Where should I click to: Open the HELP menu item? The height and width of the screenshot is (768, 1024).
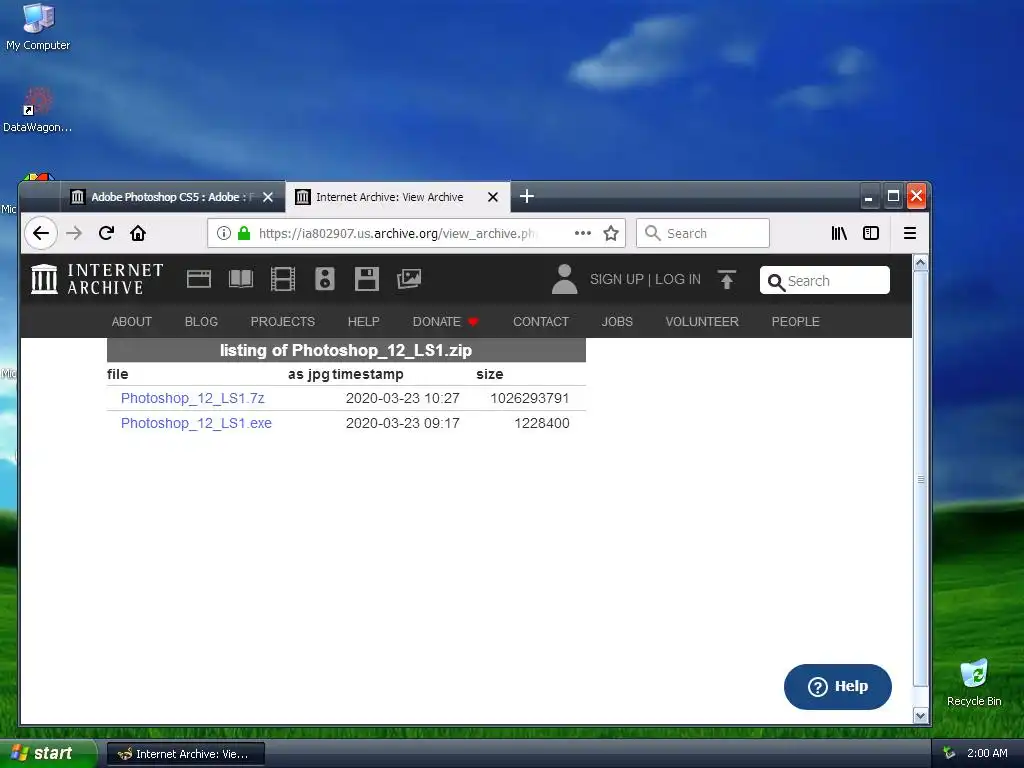coord(364,321)
